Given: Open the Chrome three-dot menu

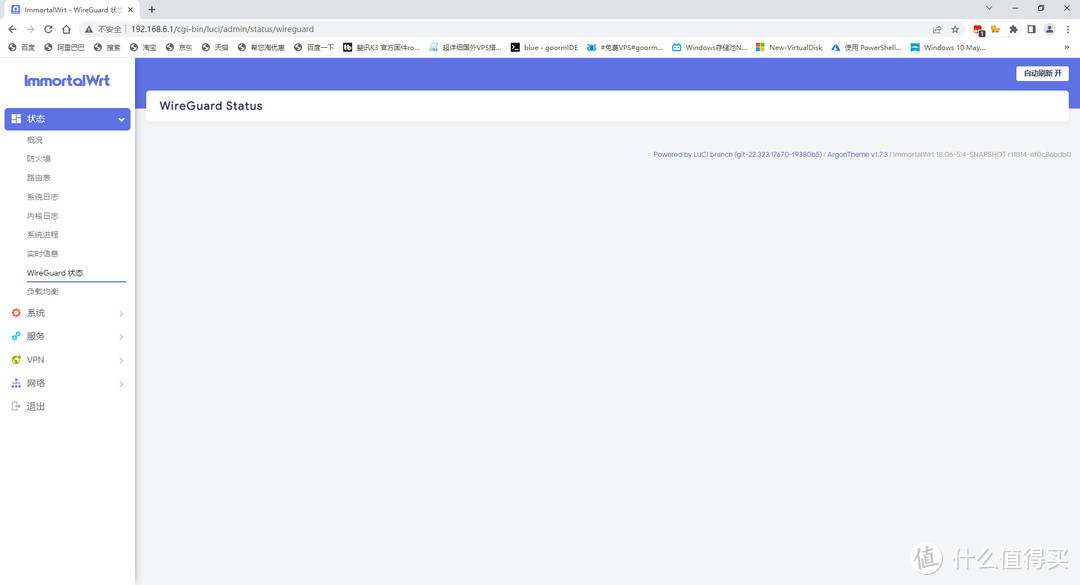Looking at the screenshot, I should [x=1067, y=29].
